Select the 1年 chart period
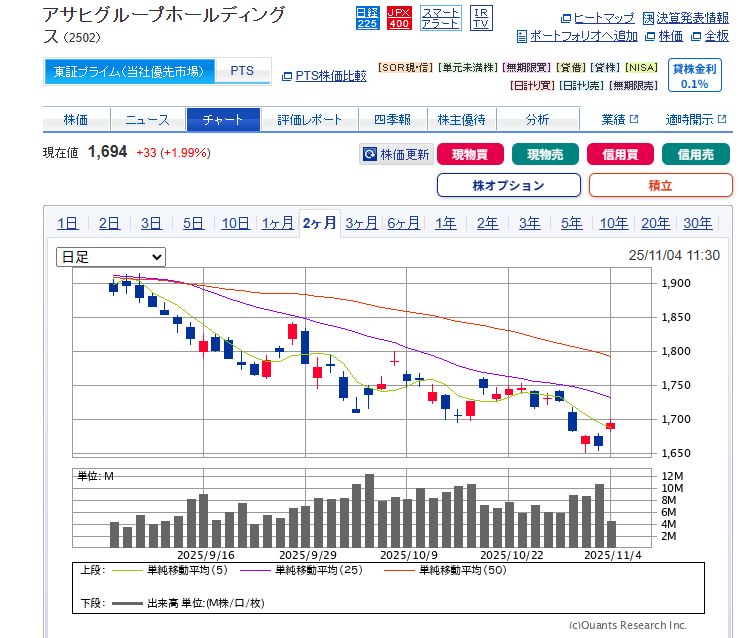 [446, 223]
